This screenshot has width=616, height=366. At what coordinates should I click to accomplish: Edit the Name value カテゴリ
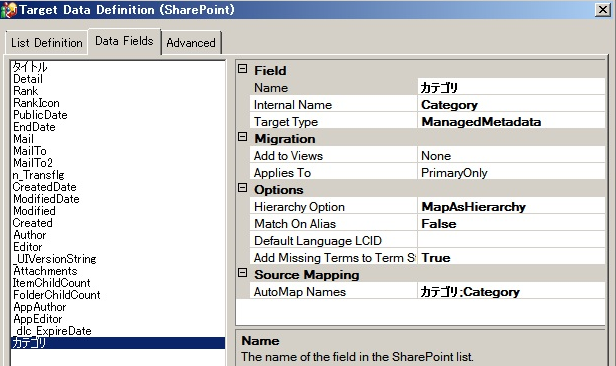(511, 88)
